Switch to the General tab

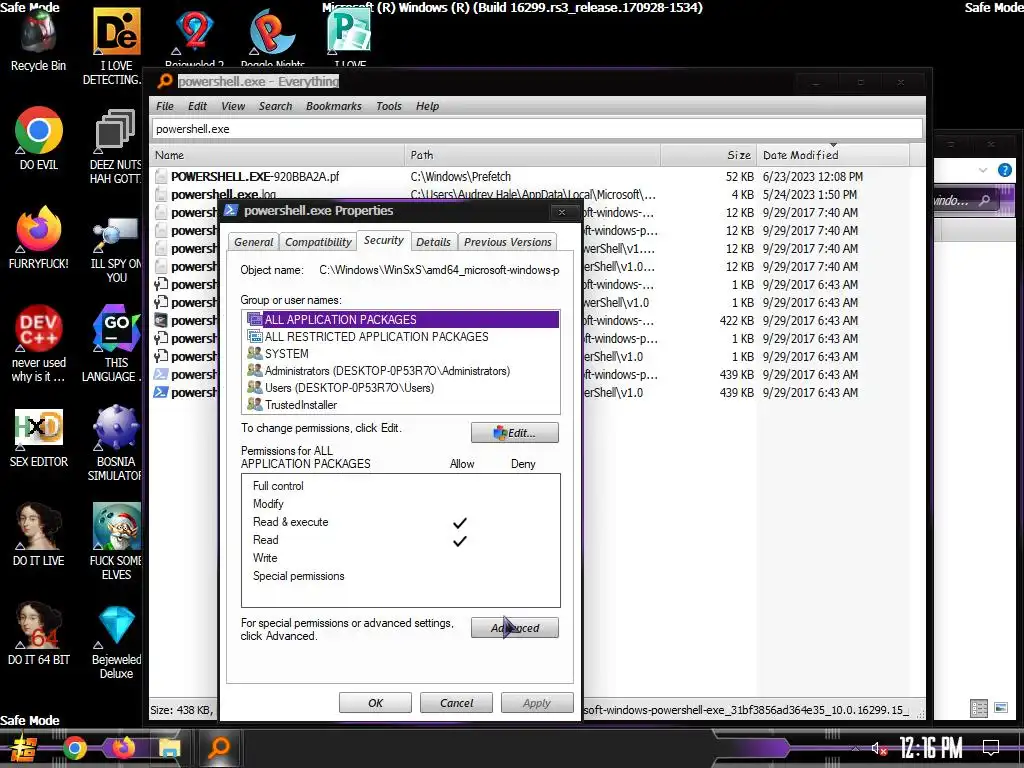pos(253,242)
